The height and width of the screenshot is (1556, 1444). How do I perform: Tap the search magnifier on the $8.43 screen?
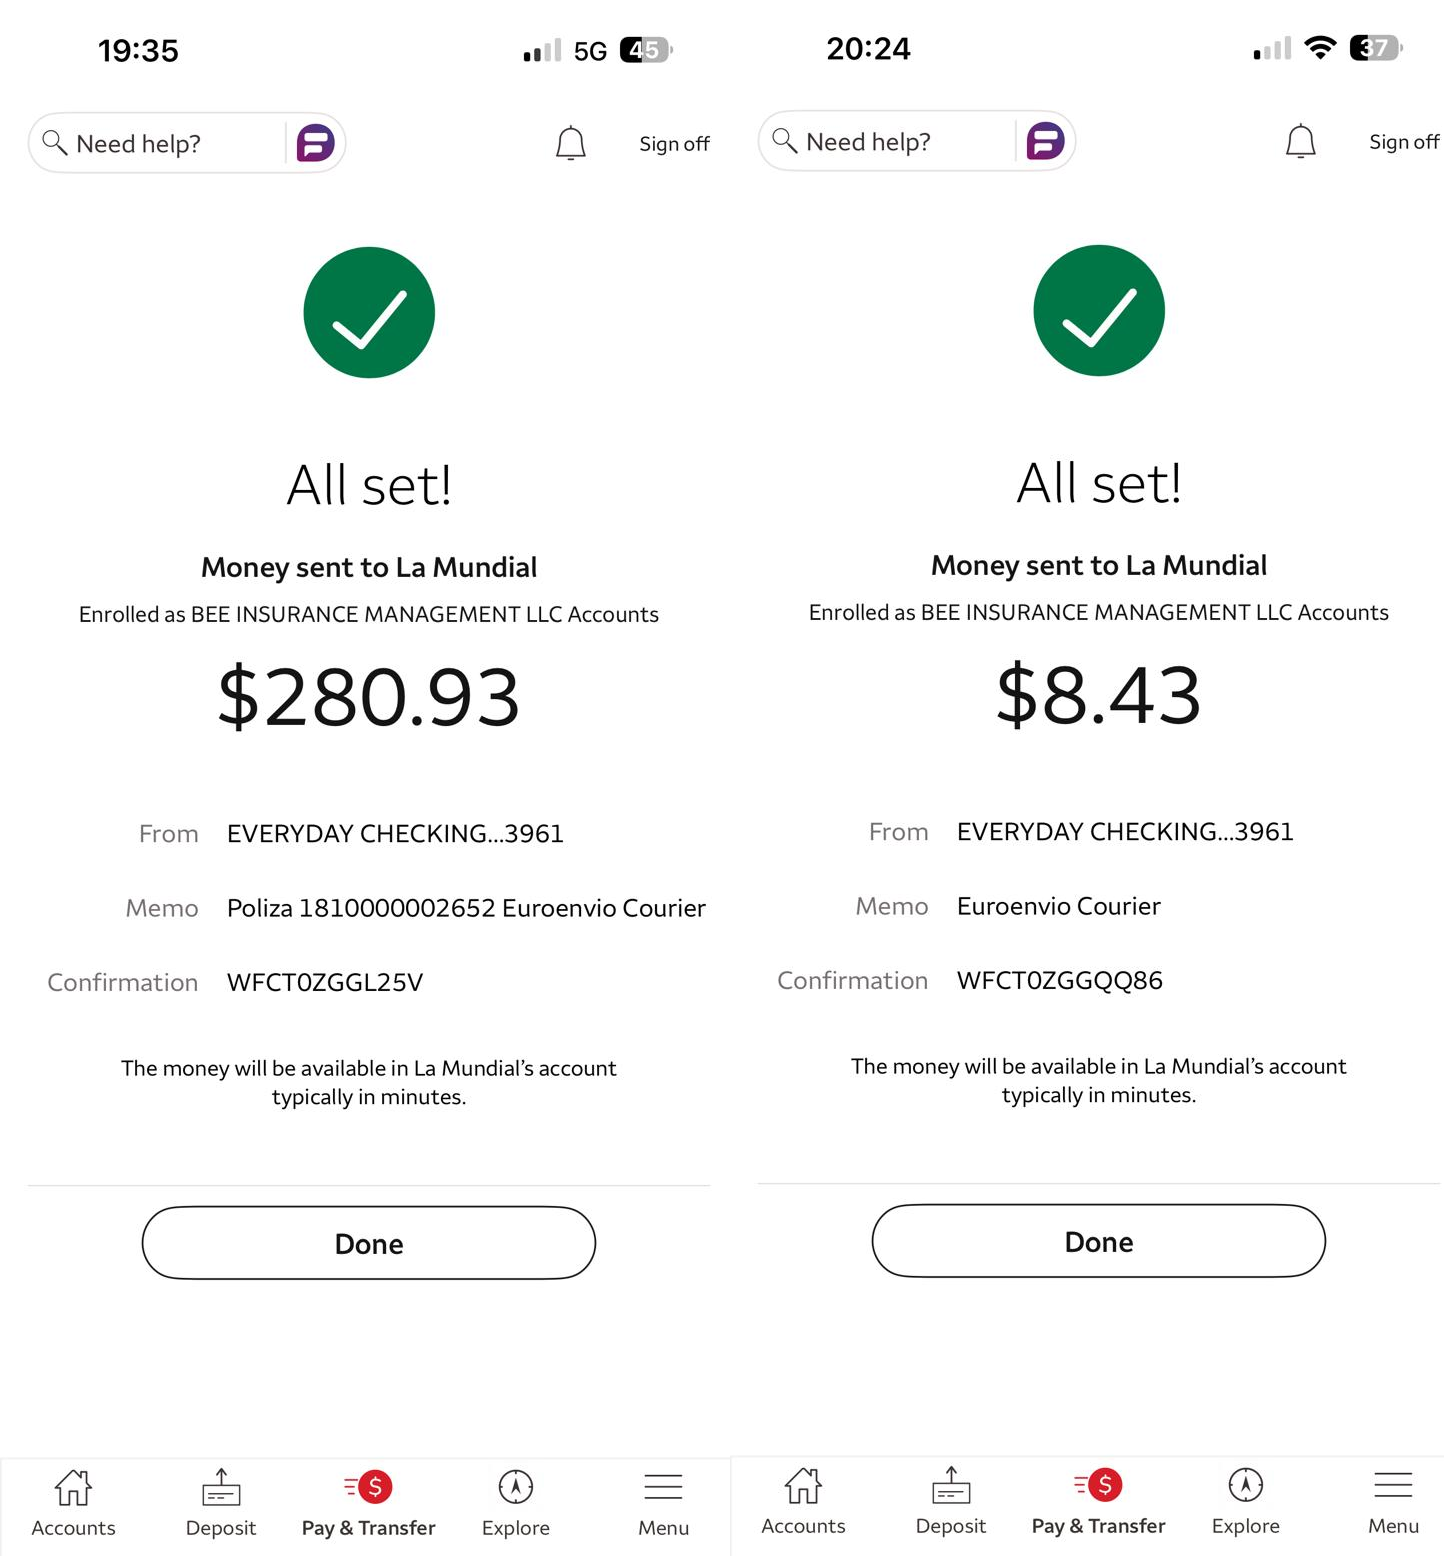[785, 140]
